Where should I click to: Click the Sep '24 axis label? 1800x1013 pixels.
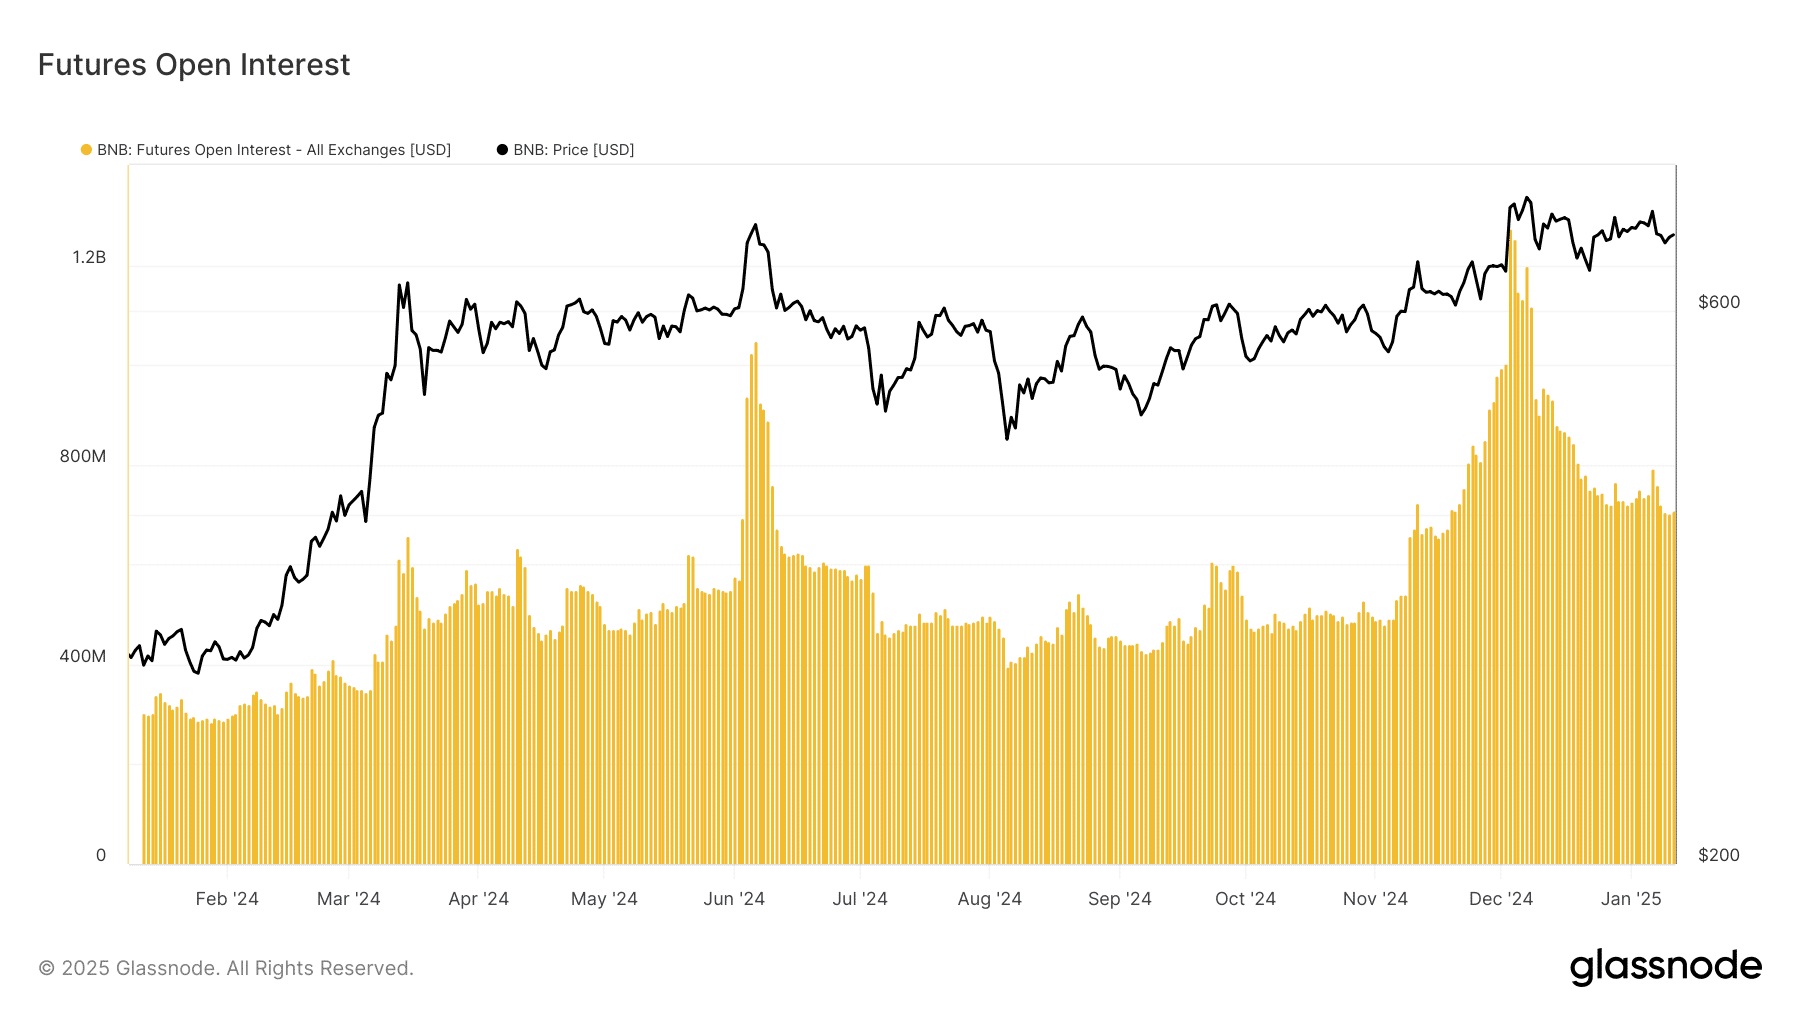[x=1119, y=898]
